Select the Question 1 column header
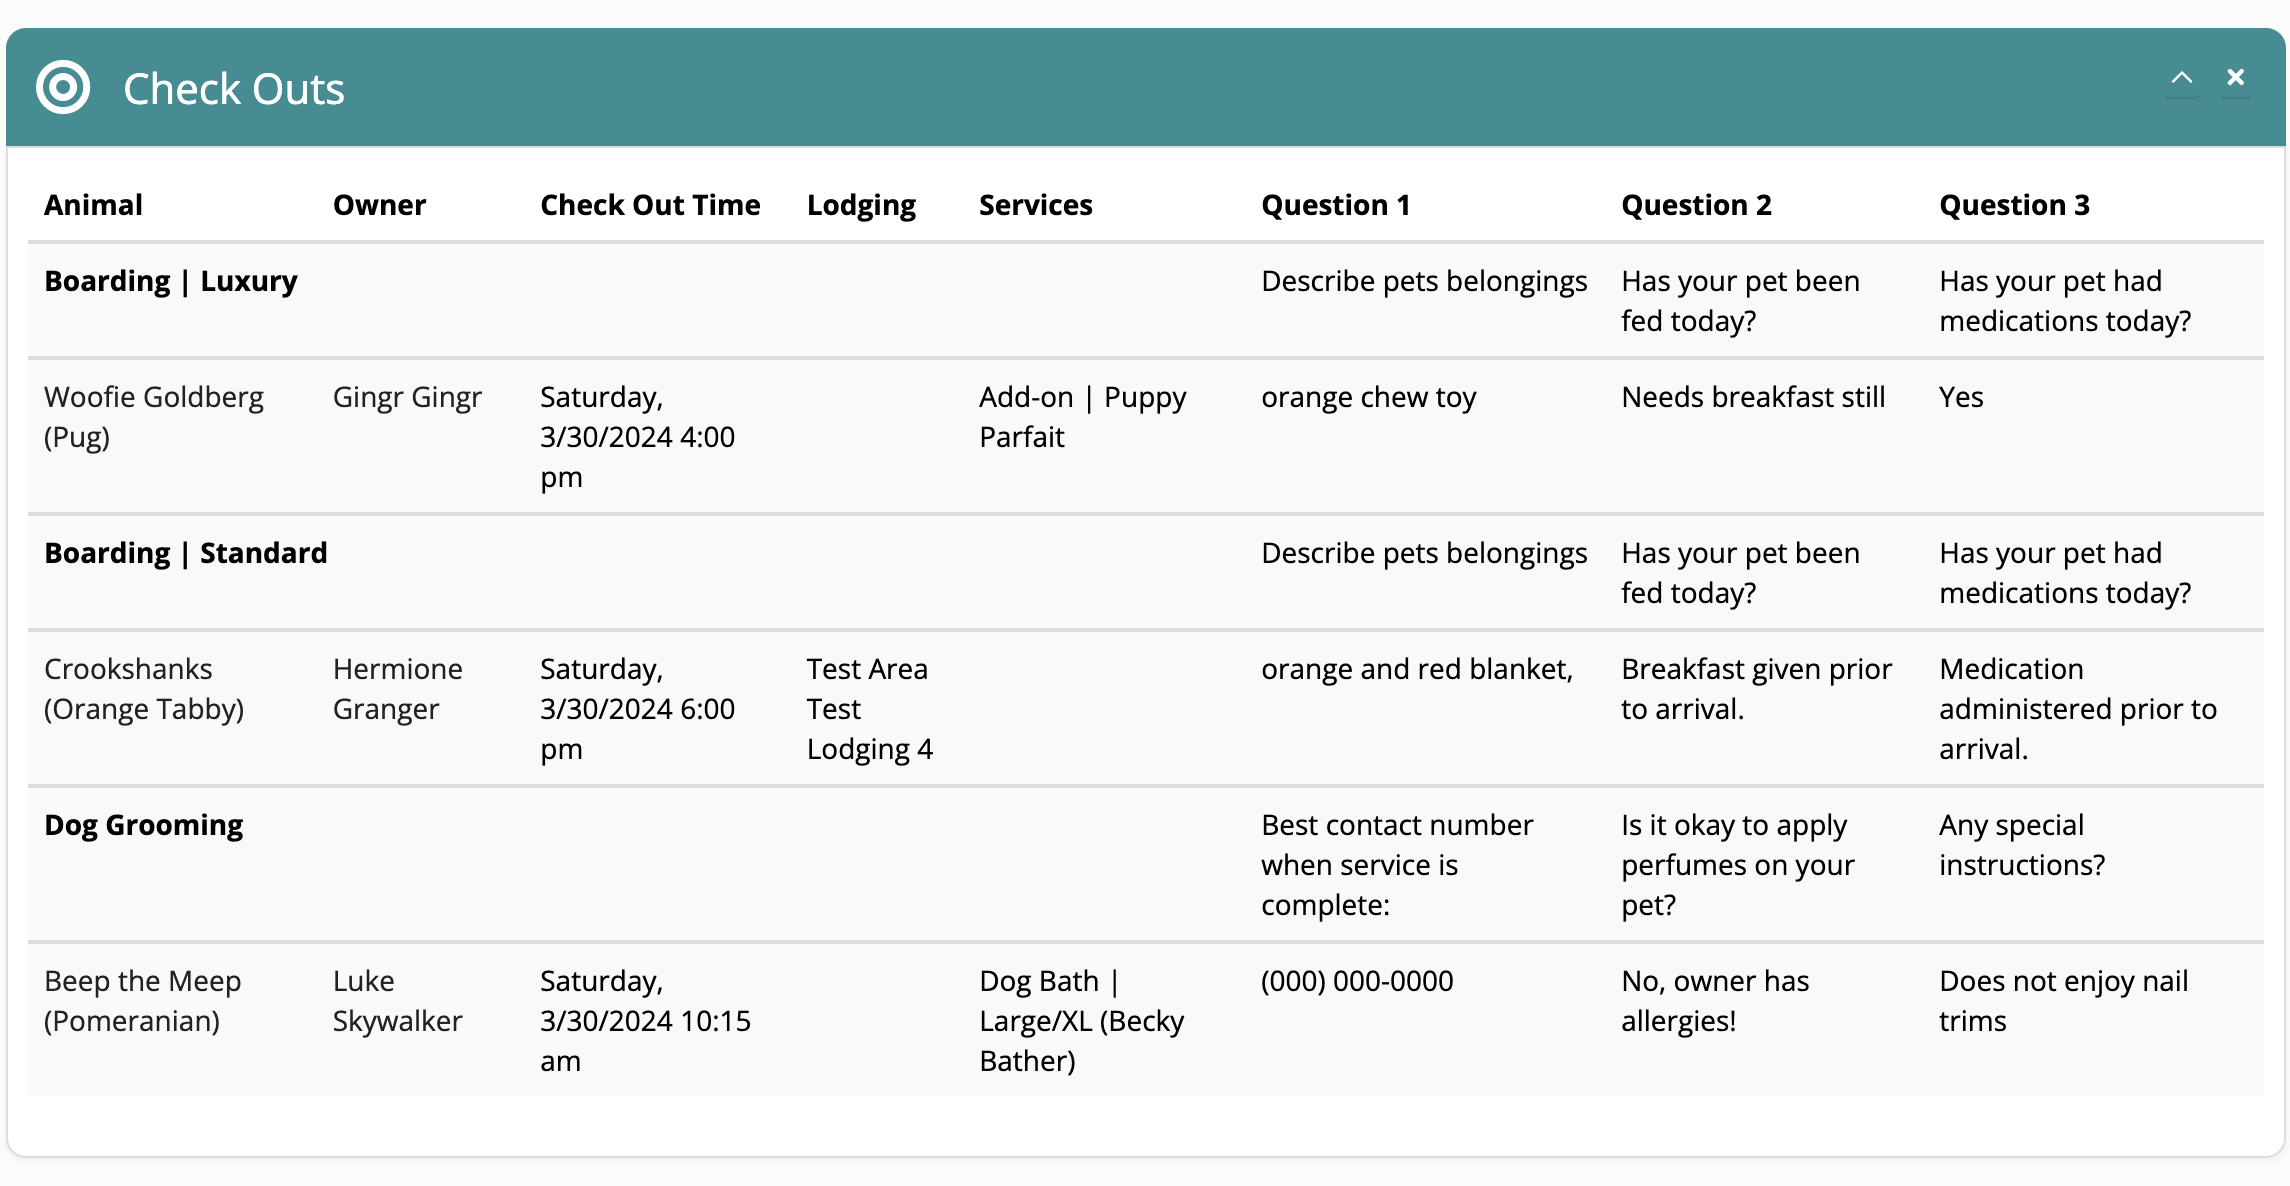Screen dimensions: 2290x1186 [x=1337, y=204]
